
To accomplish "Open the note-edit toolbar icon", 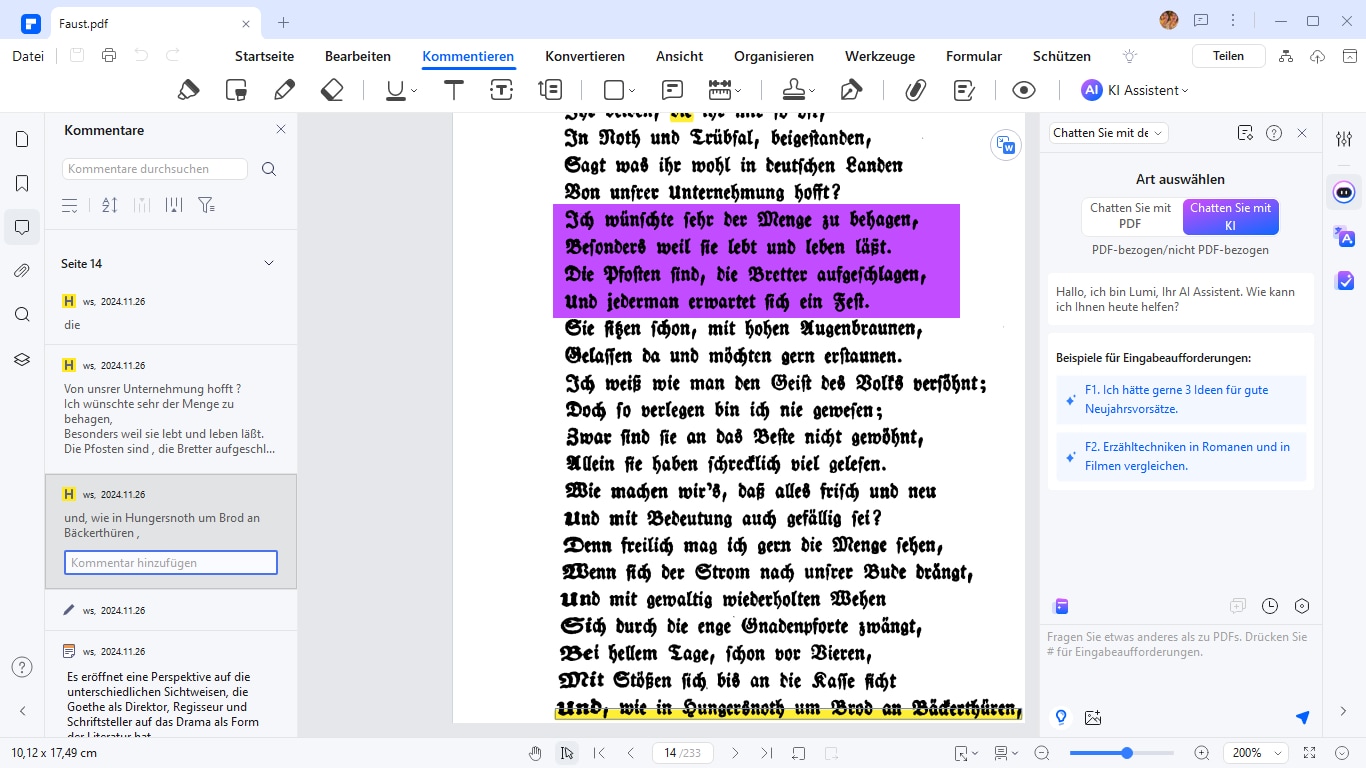I will (964, 90).
